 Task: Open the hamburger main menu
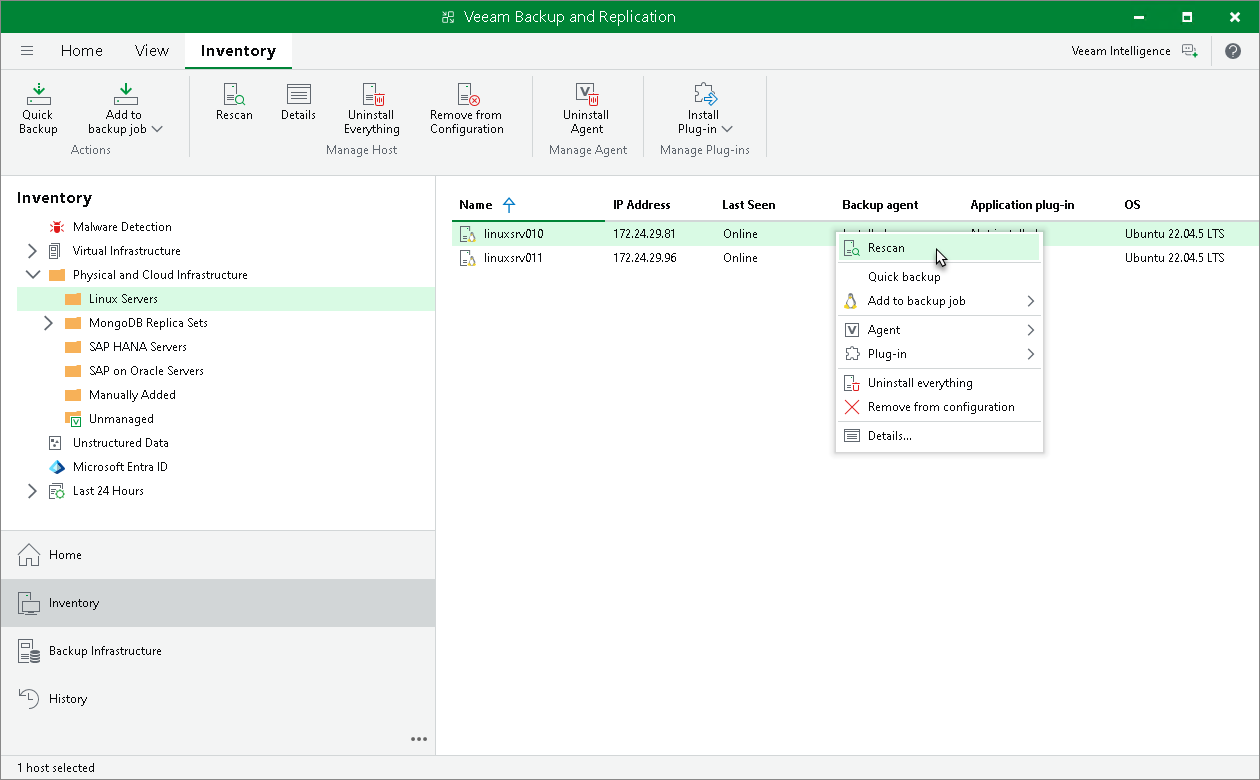tap(27, 51)
